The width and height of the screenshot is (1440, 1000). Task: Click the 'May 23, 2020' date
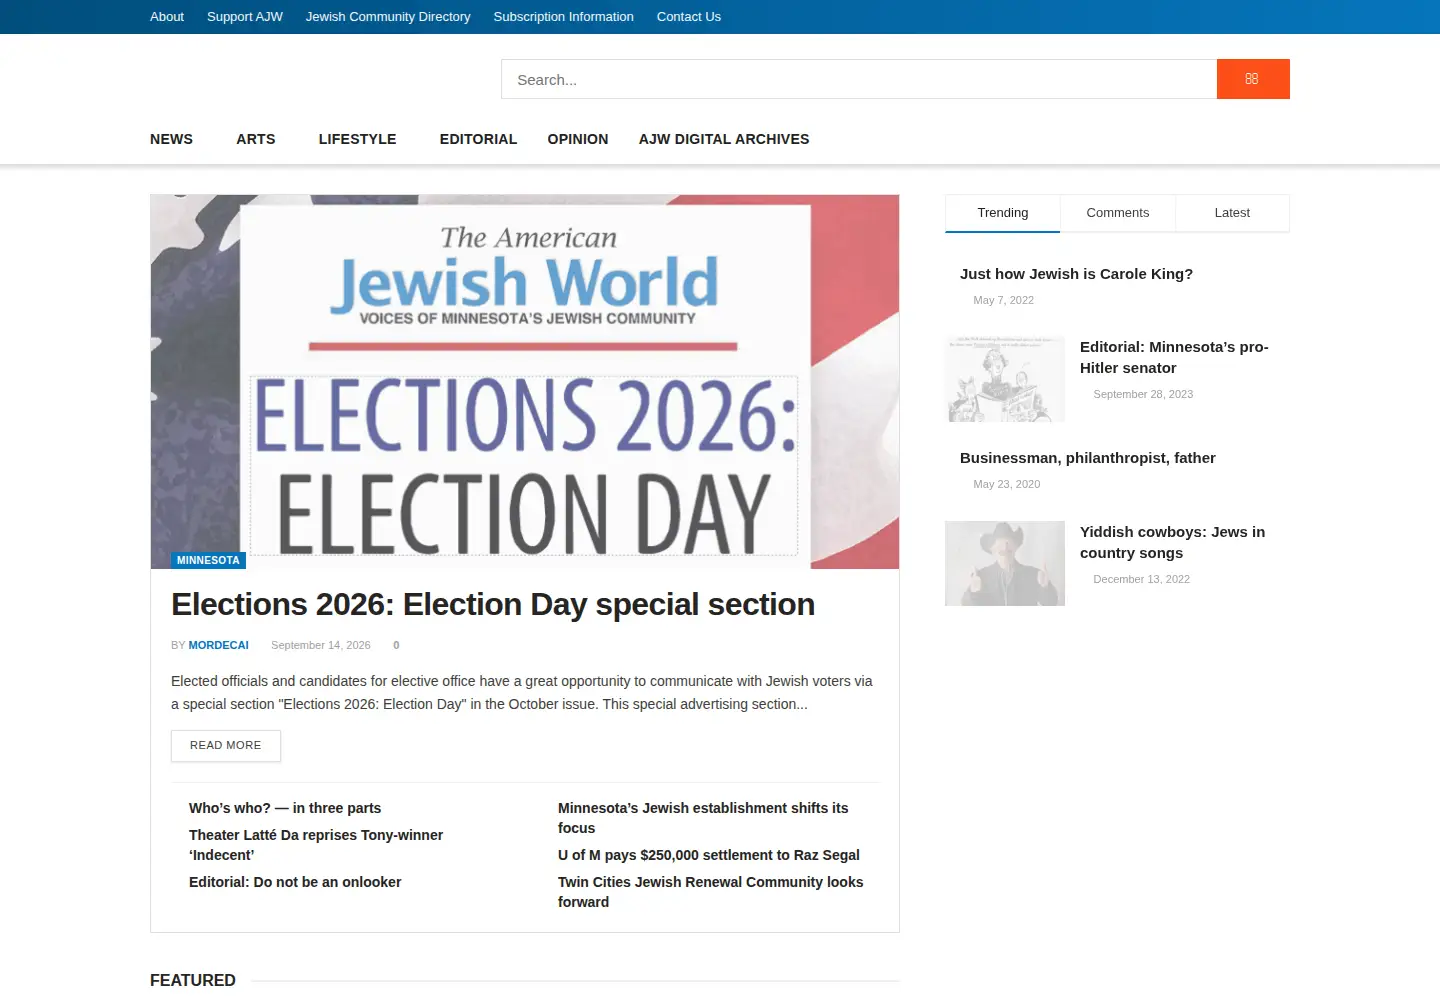click(1007, 484)
